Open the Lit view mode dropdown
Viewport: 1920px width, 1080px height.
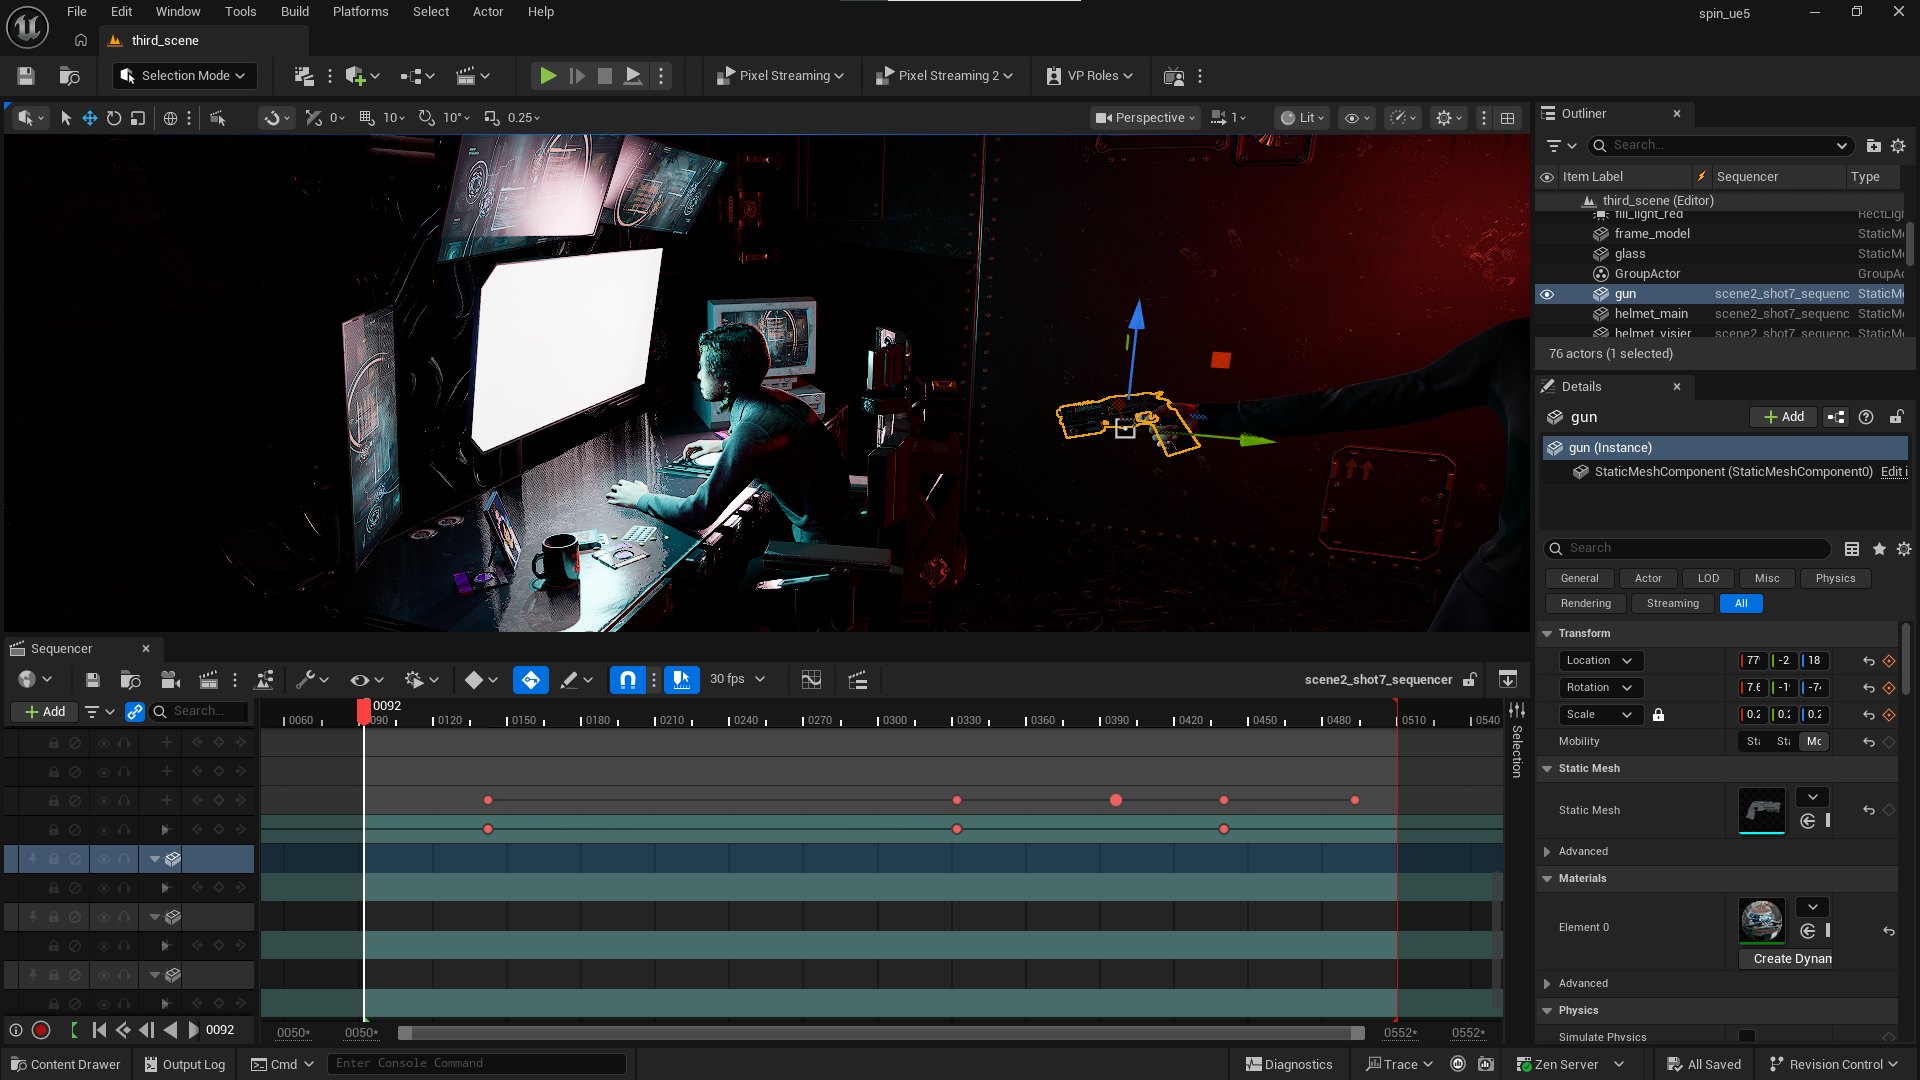point(1302,118)
